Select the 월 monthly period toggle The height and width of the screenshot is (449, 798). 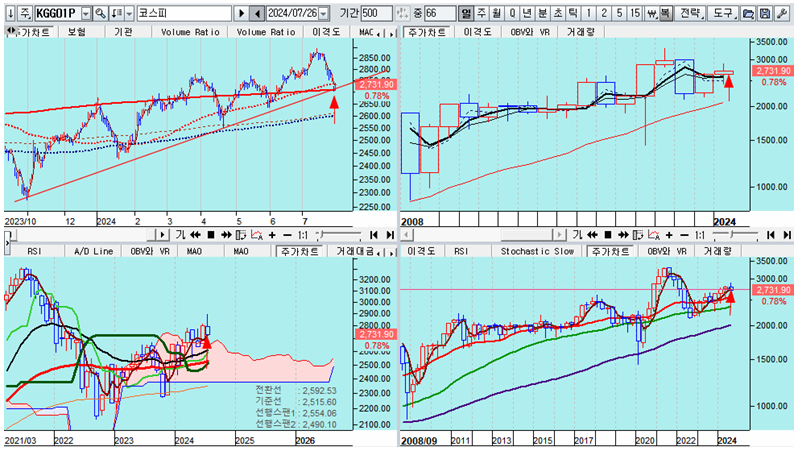(x=497, y=13)
